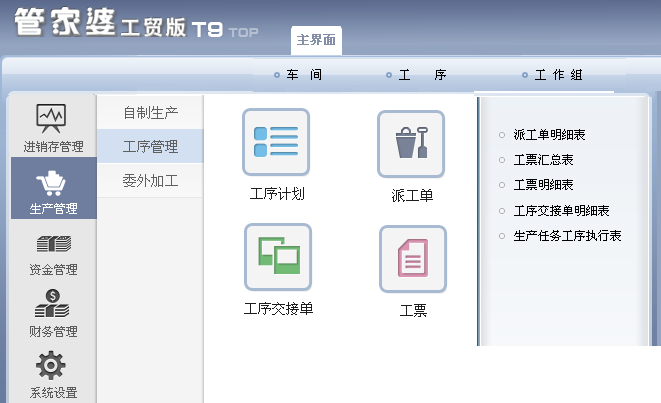Click the 进销存管理 sidebar label
This screenshot has height=403, width=661.
point(53,147)
